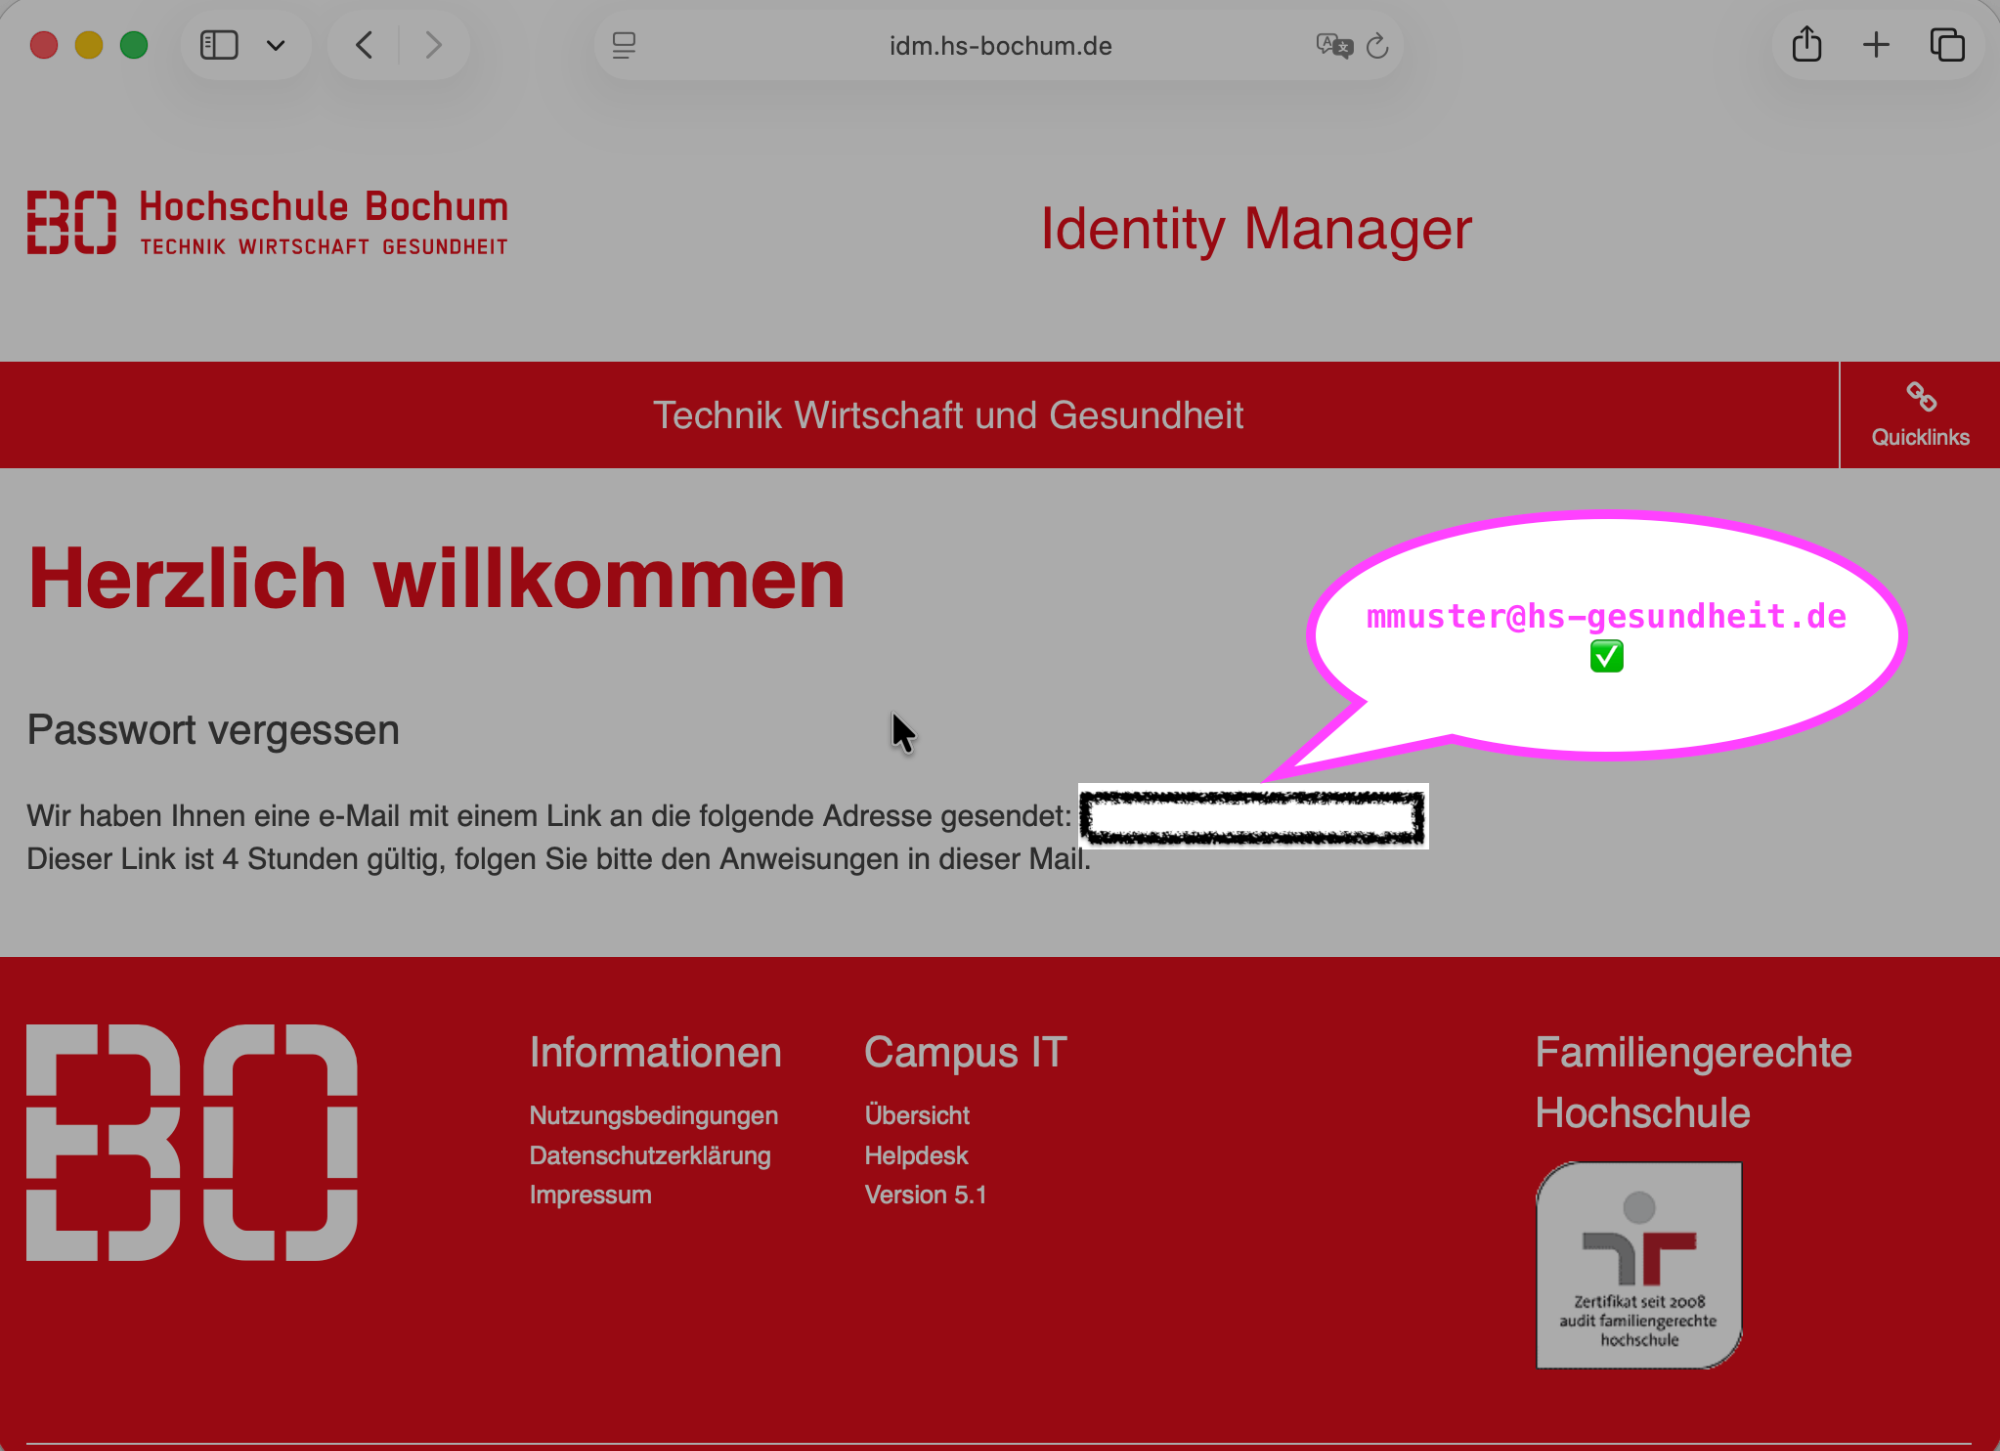This screenshot has width=2000, height=1451.
Task: Click the Safari sidebar toggle icon
Action: [219, 45]
